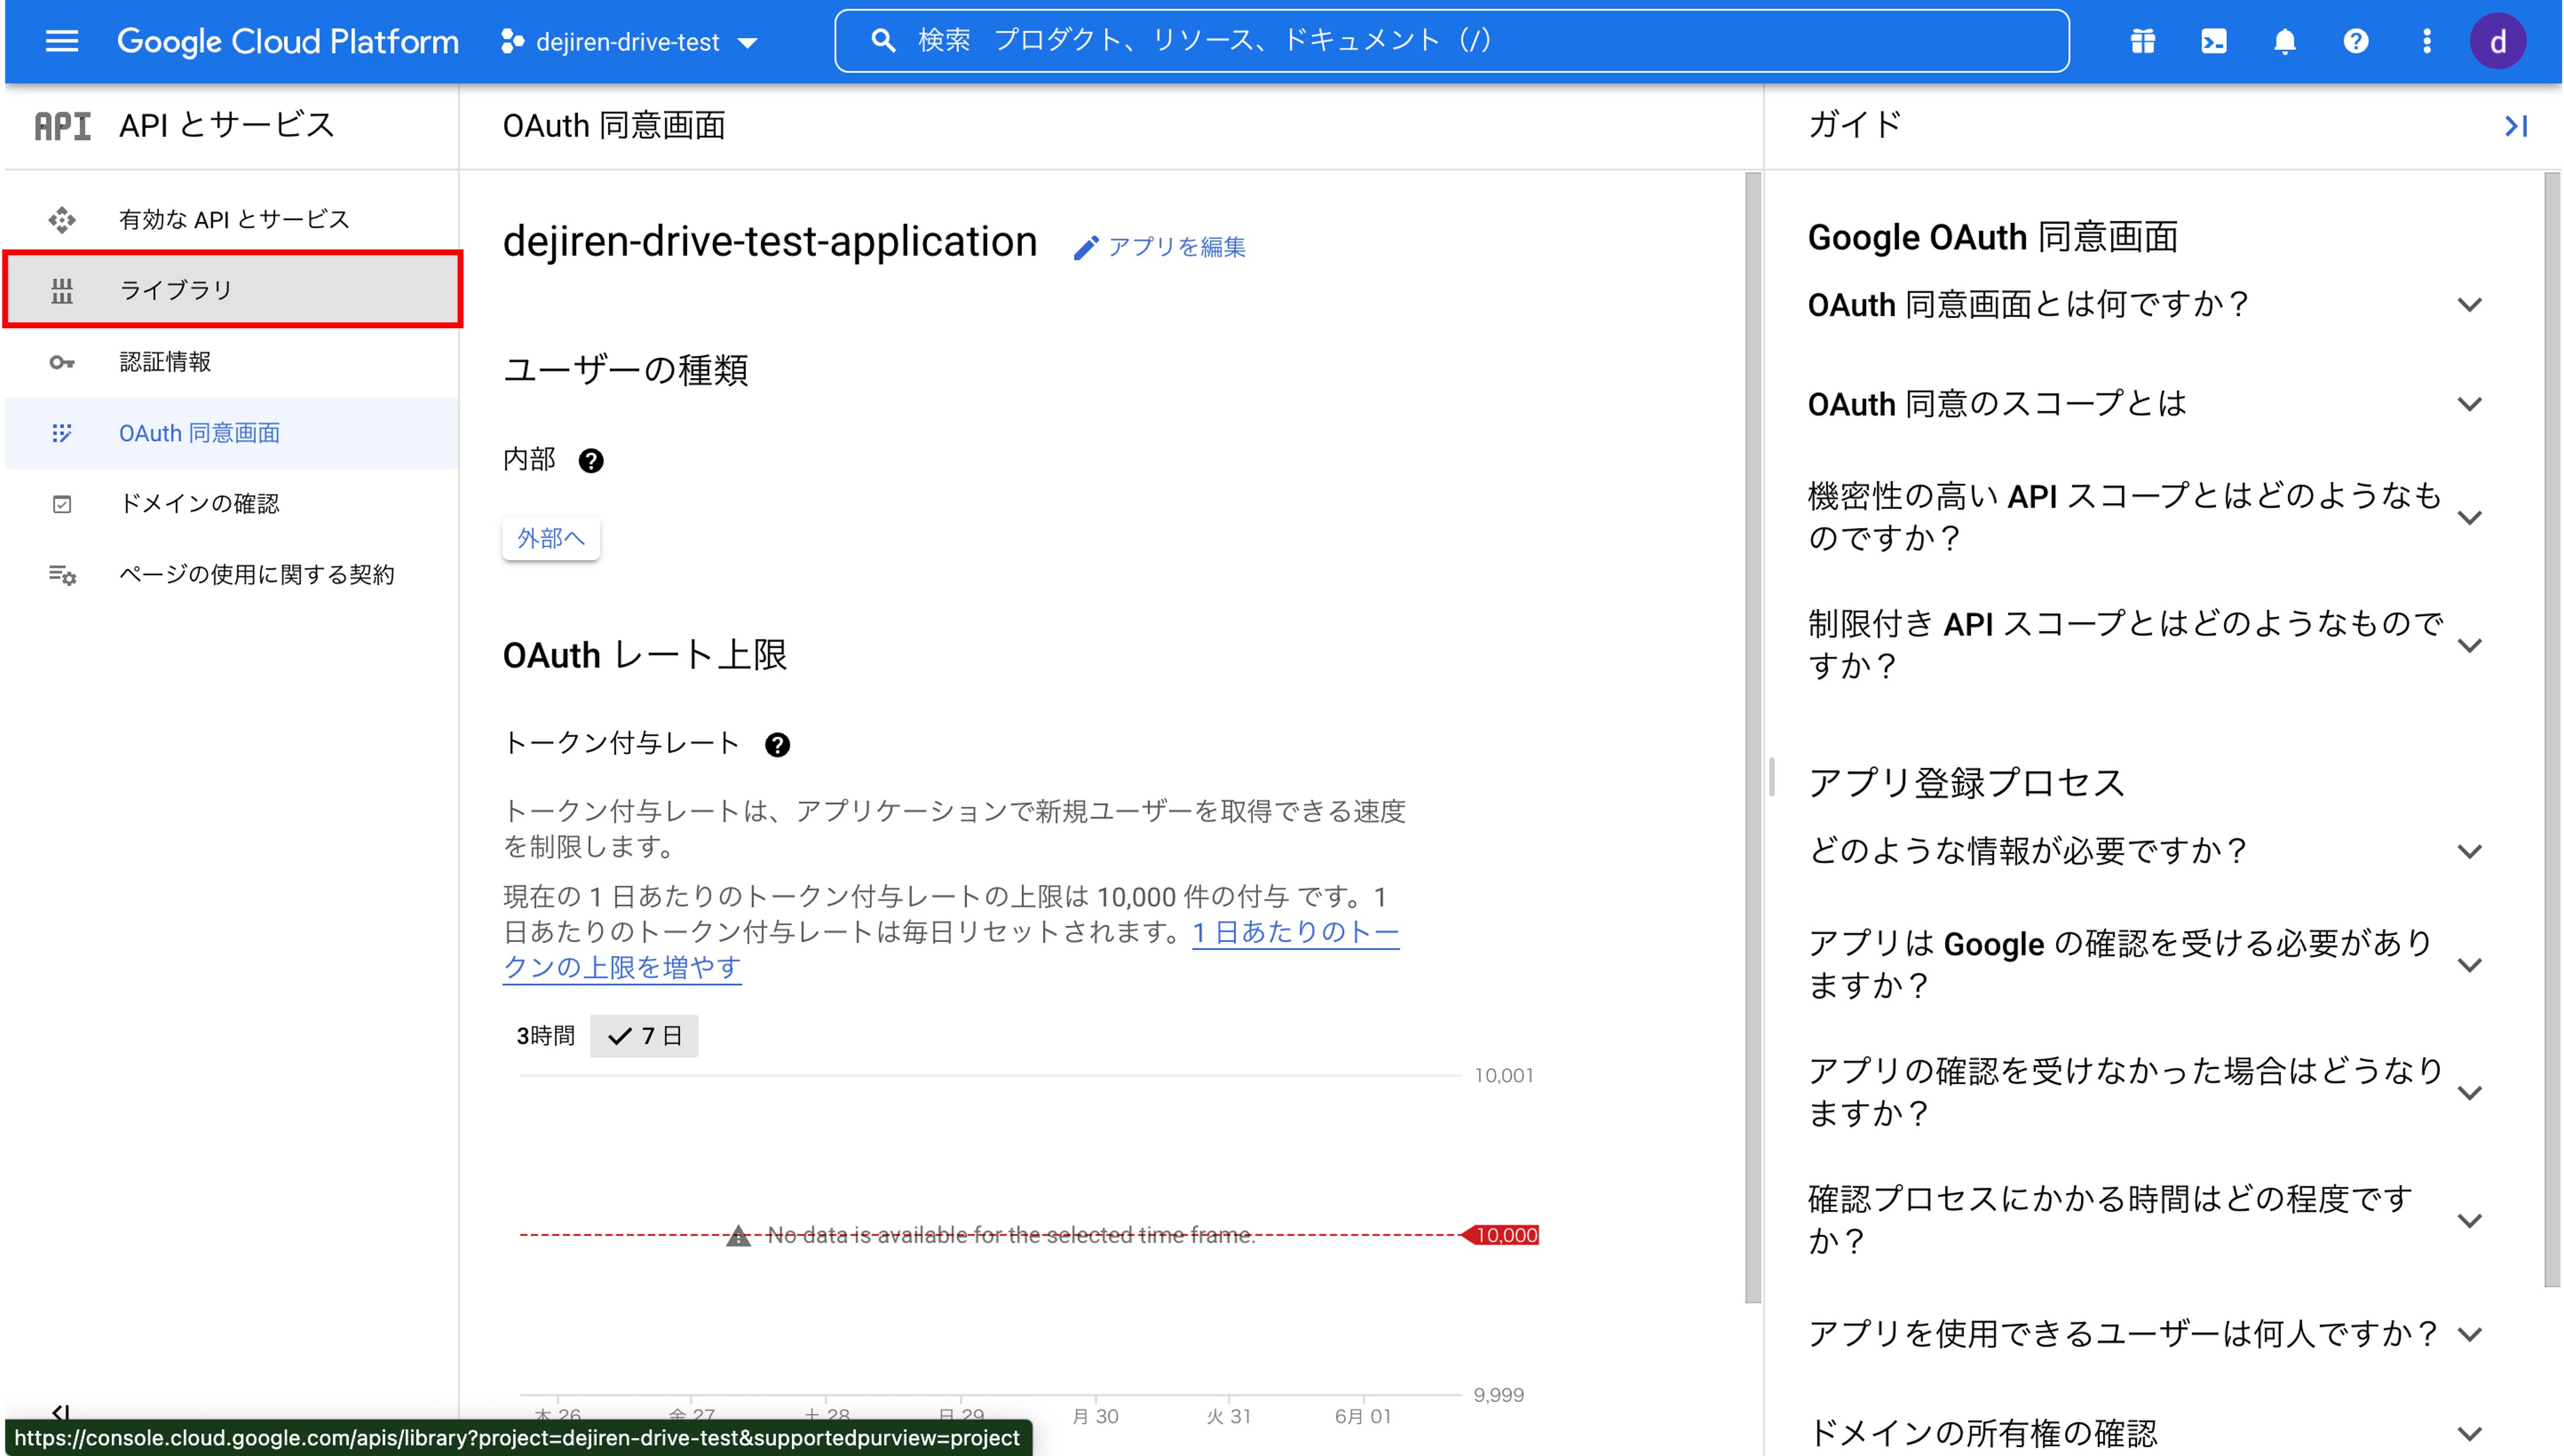Click the magnifier search icon
Viewport: 2564px width, 1456px height.
tap(883, 41)
